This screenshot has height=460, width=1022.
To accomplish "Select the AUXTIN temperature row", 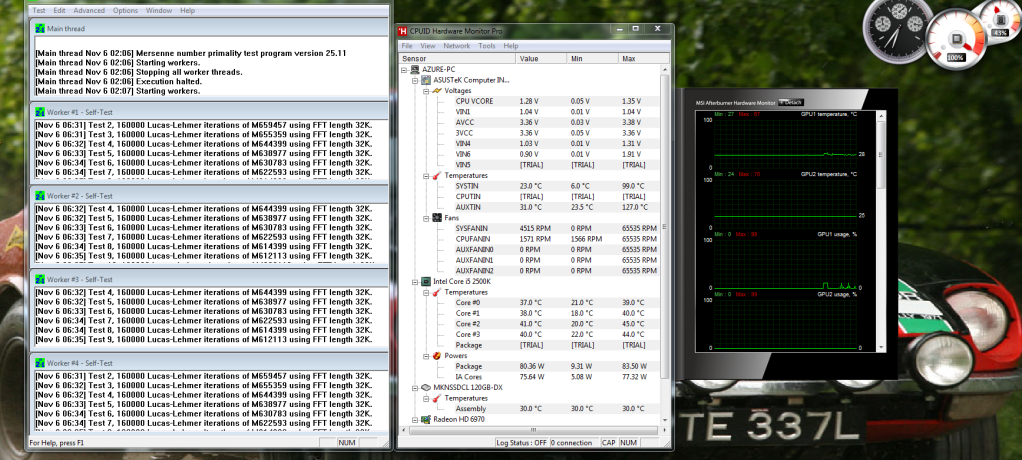I will [556, 207].
